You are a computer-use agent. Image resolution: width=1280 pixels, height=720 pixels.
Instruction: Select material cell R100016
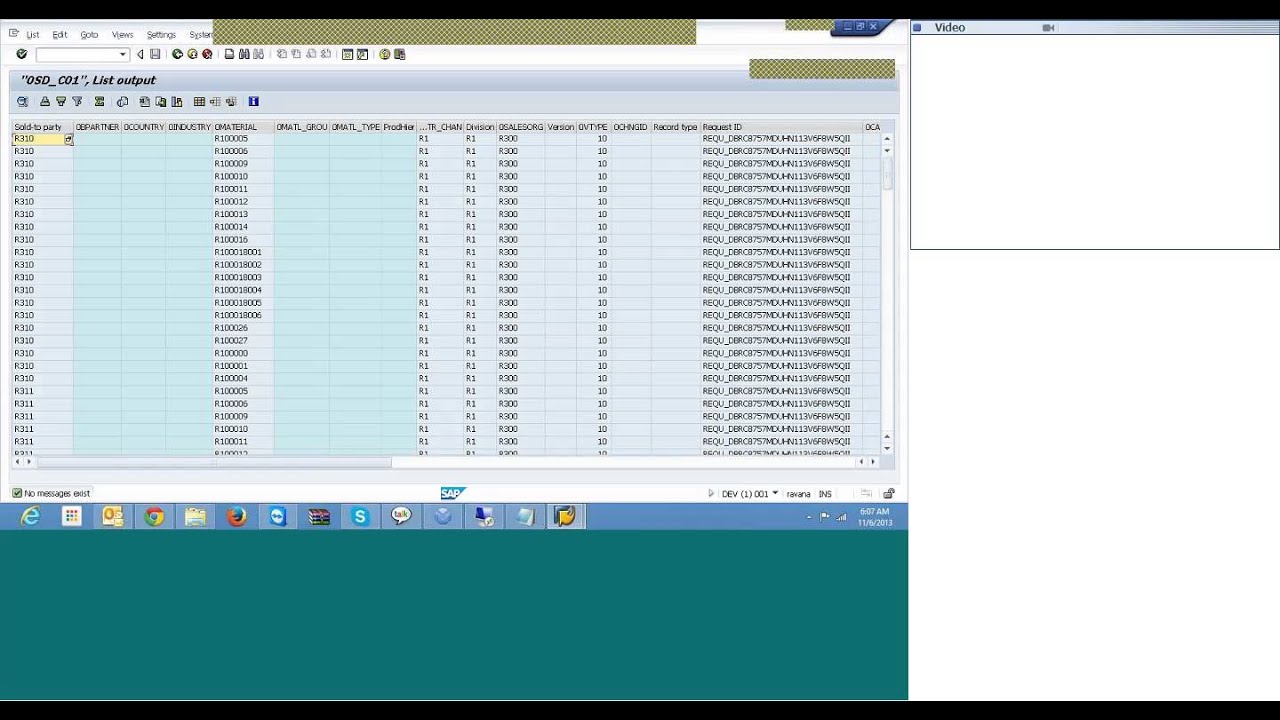click(243, 240)
